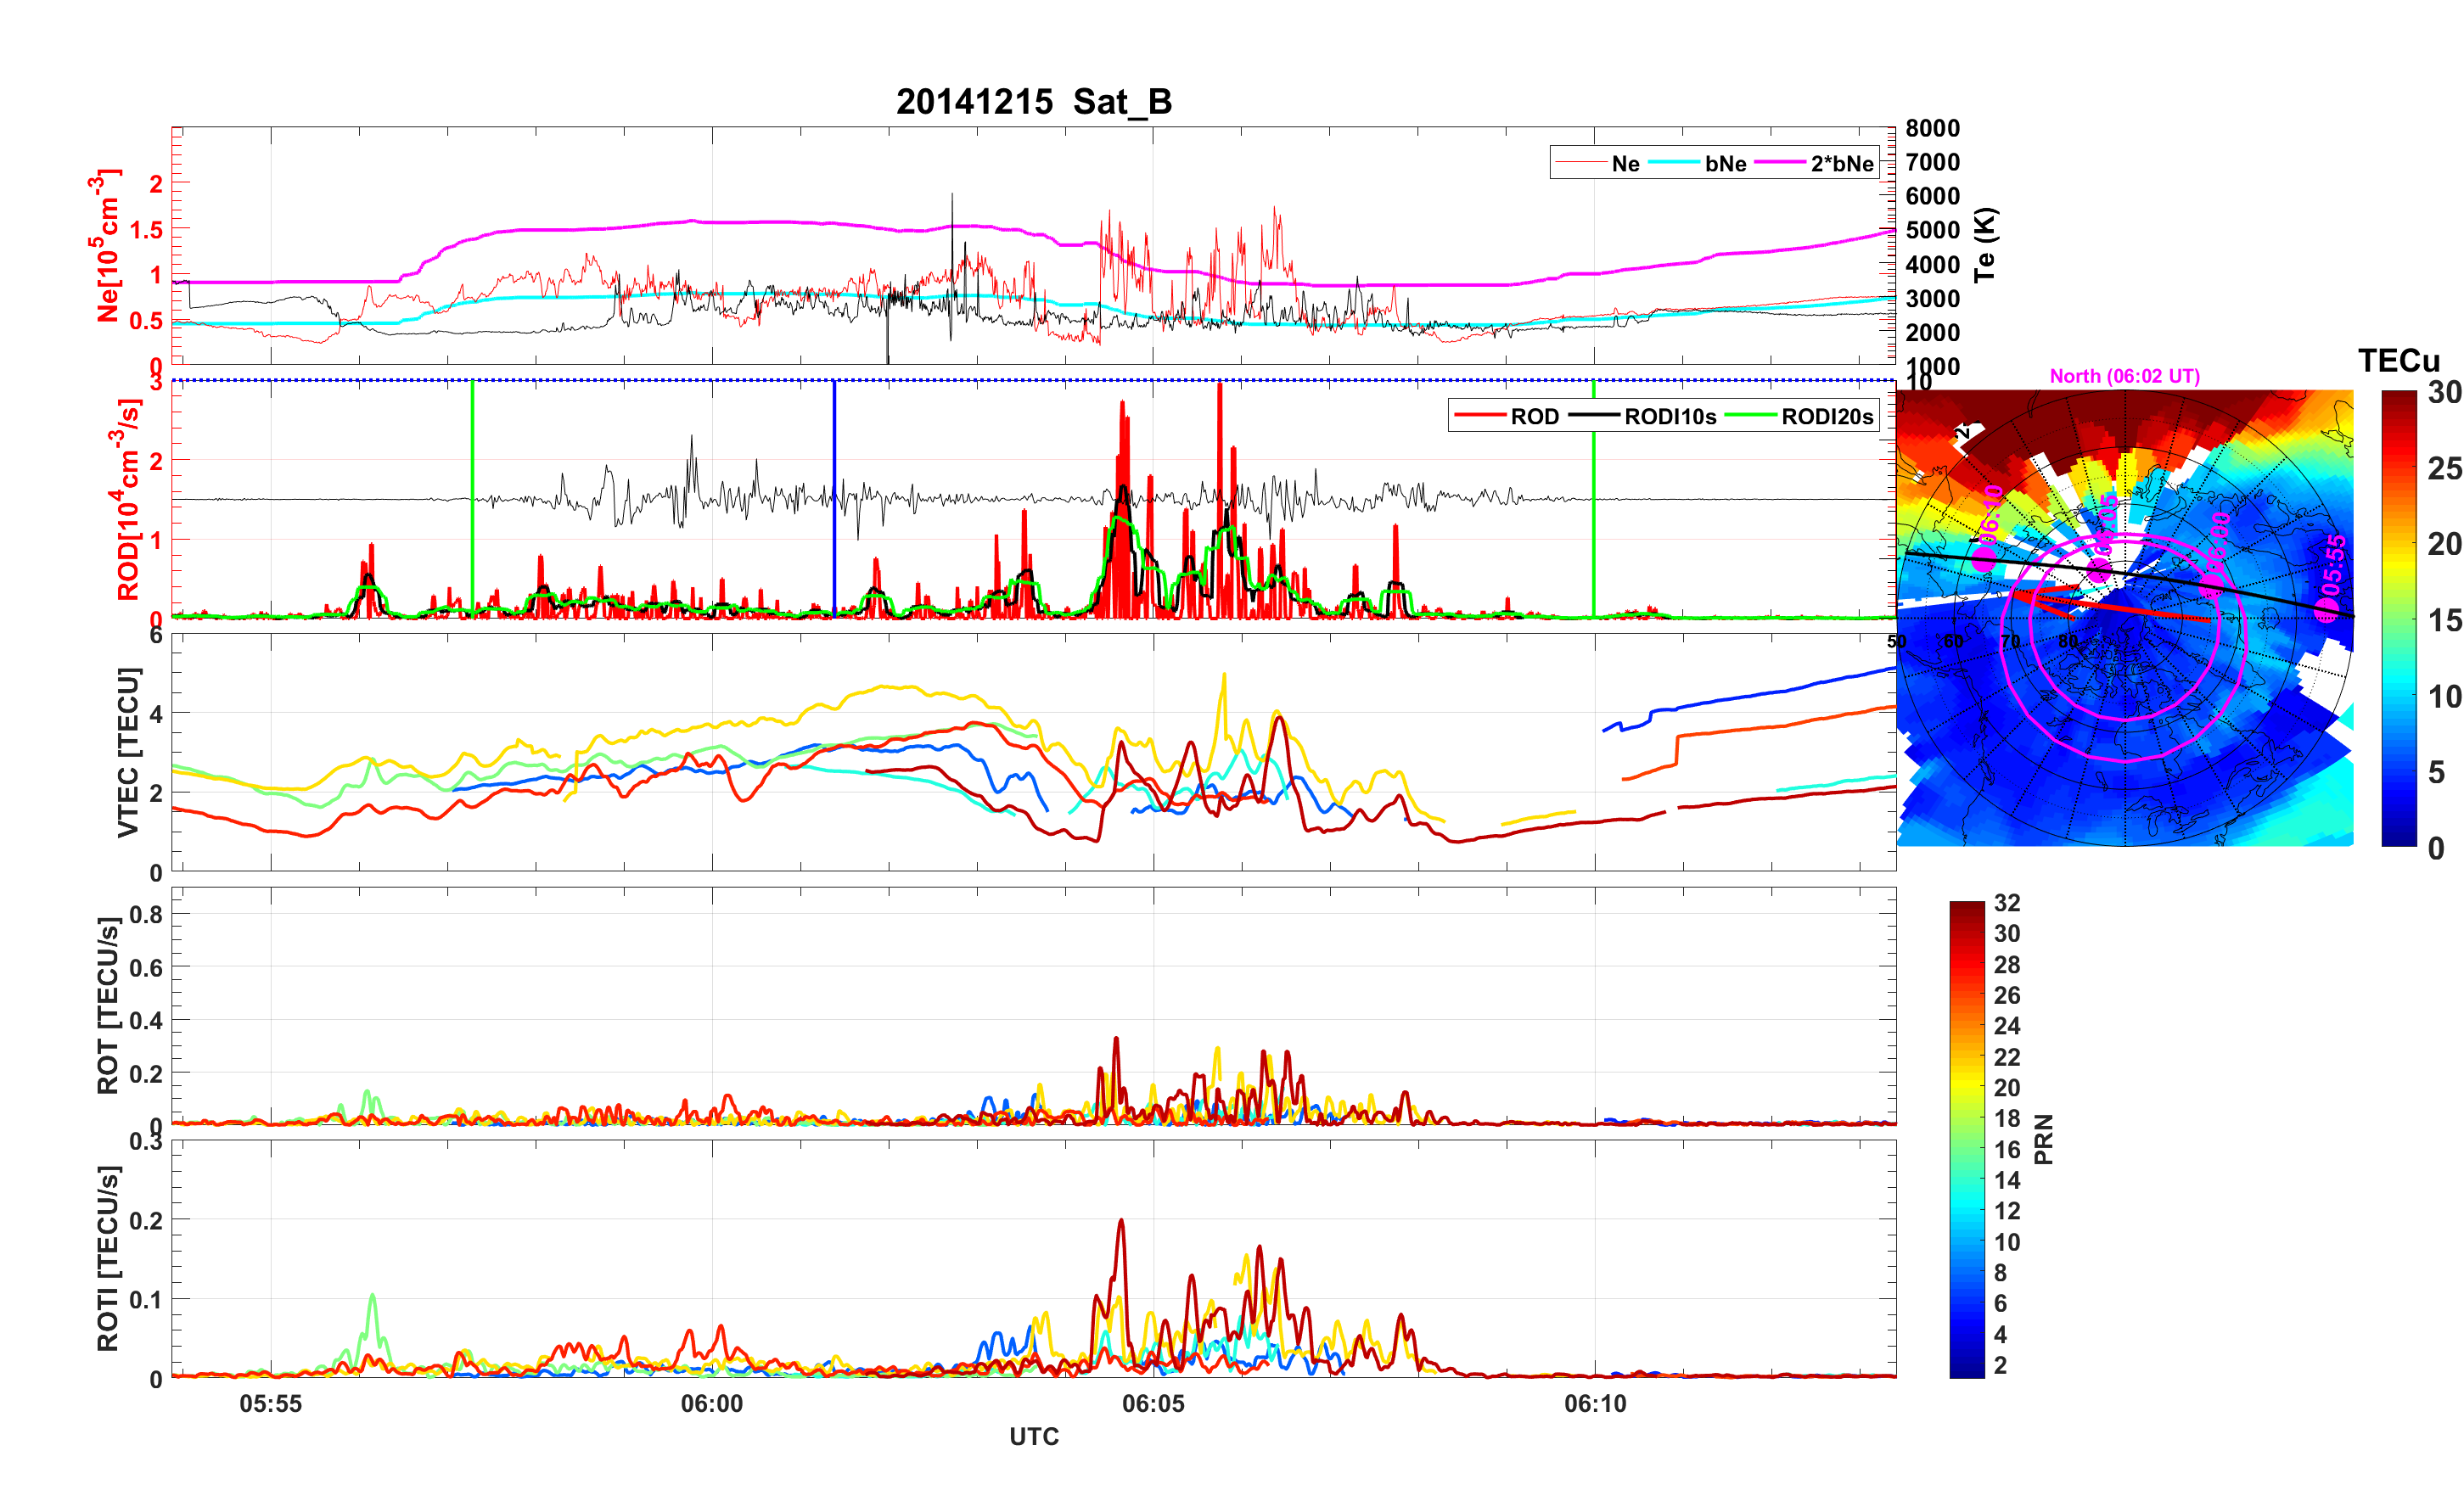Click the cyan bNe legend line sample
Viewport: 2464px width, 1490px height.
tap(1674, 163)
